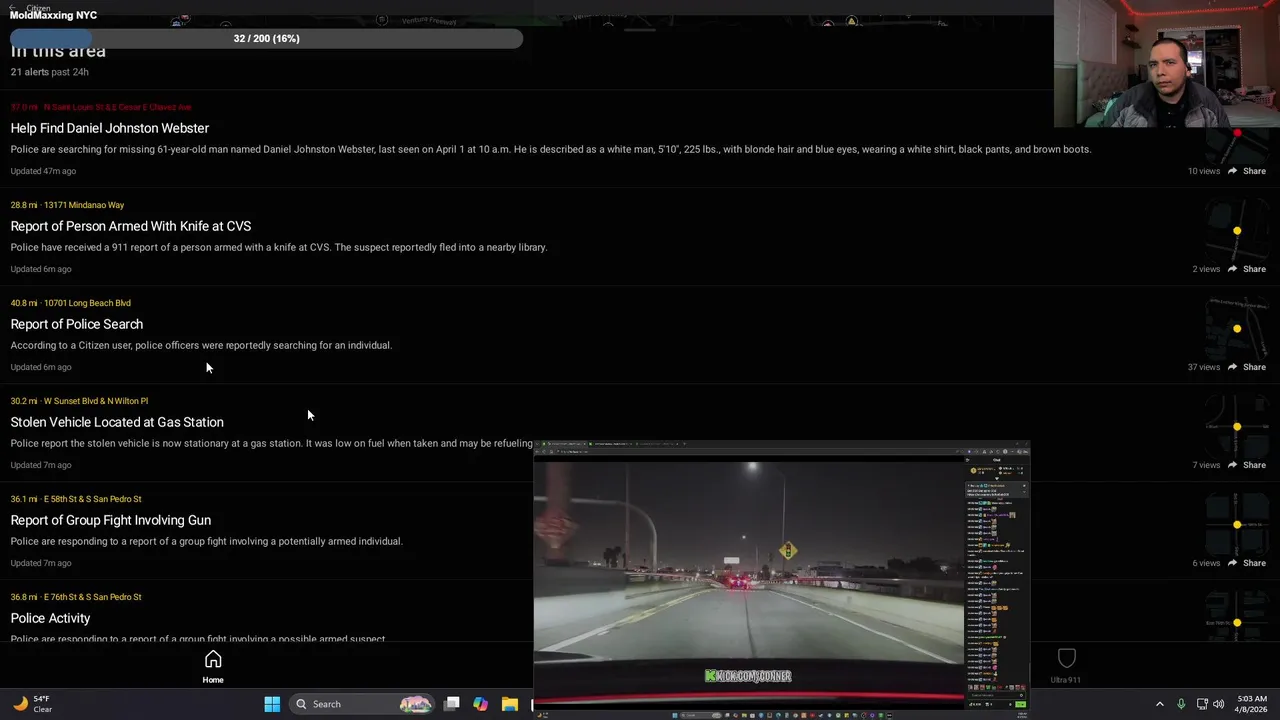Image resolution: width=1280 pixels, height=720 pixels.
Task: Click 'W Sunset Blvd & N Wilton Pl' text
Action: 96,401
